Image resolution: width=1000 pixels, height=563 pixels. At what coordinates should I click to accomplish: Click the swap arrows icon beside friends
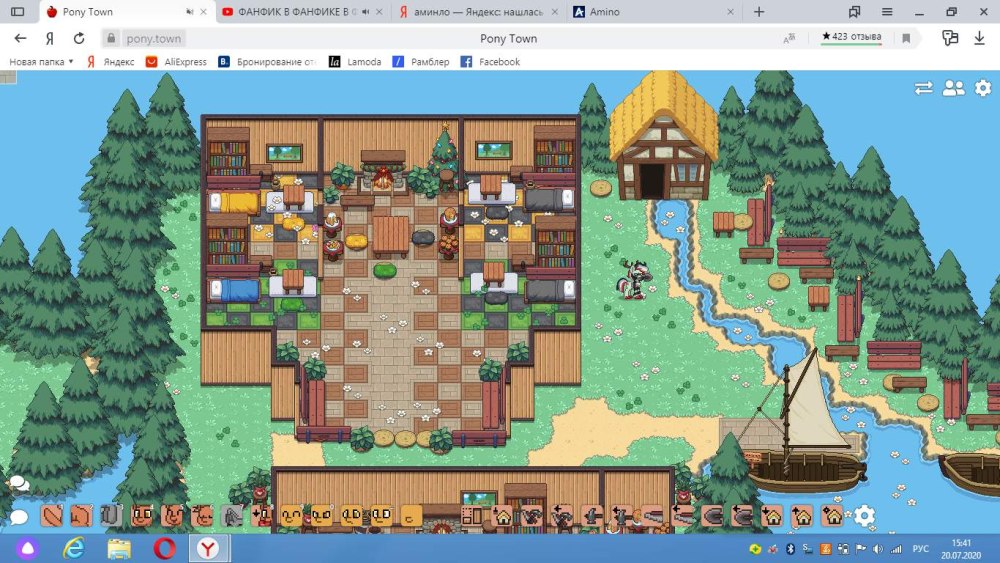(x=923, y=88)
